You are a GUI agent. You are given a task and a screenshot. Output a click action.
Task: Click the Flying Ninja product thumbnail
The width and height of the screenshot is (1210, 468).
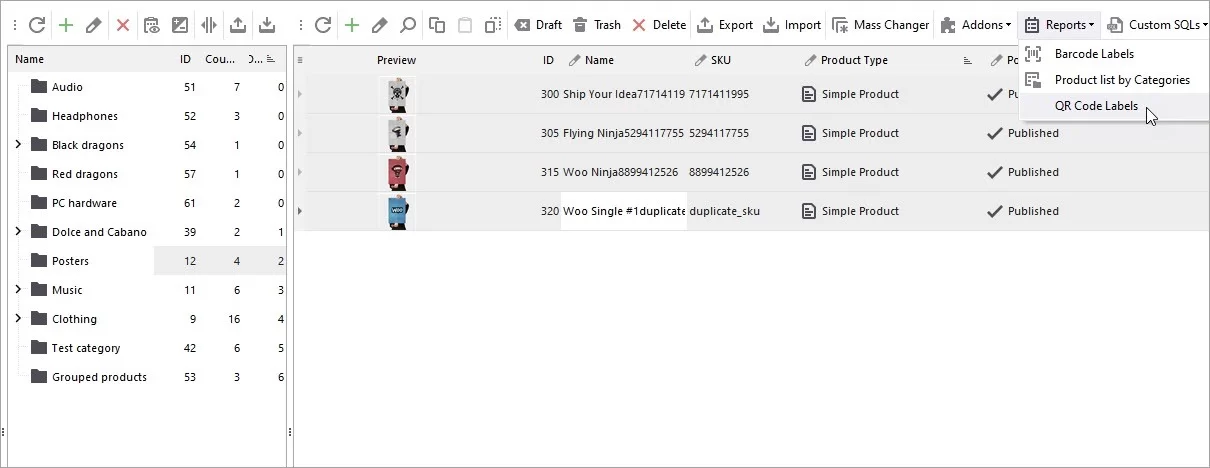tap(397, 133)
